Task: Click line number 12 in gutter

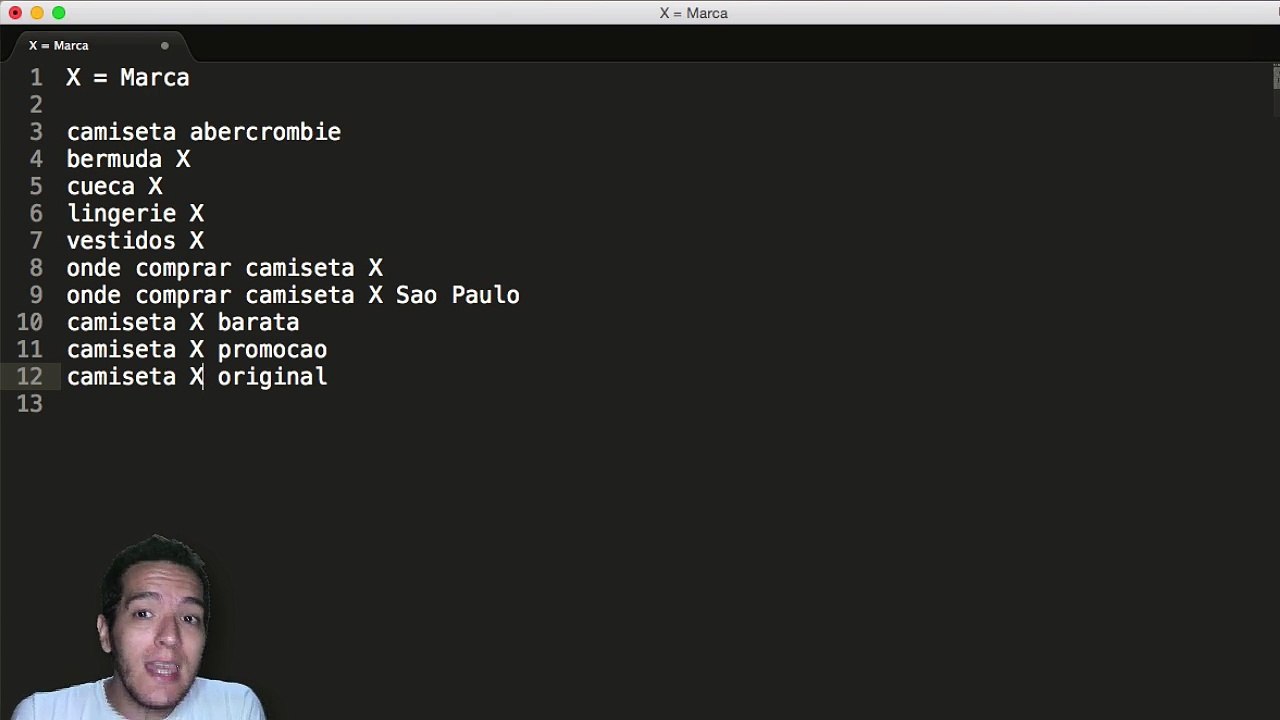Action: [x=29, y=377]
